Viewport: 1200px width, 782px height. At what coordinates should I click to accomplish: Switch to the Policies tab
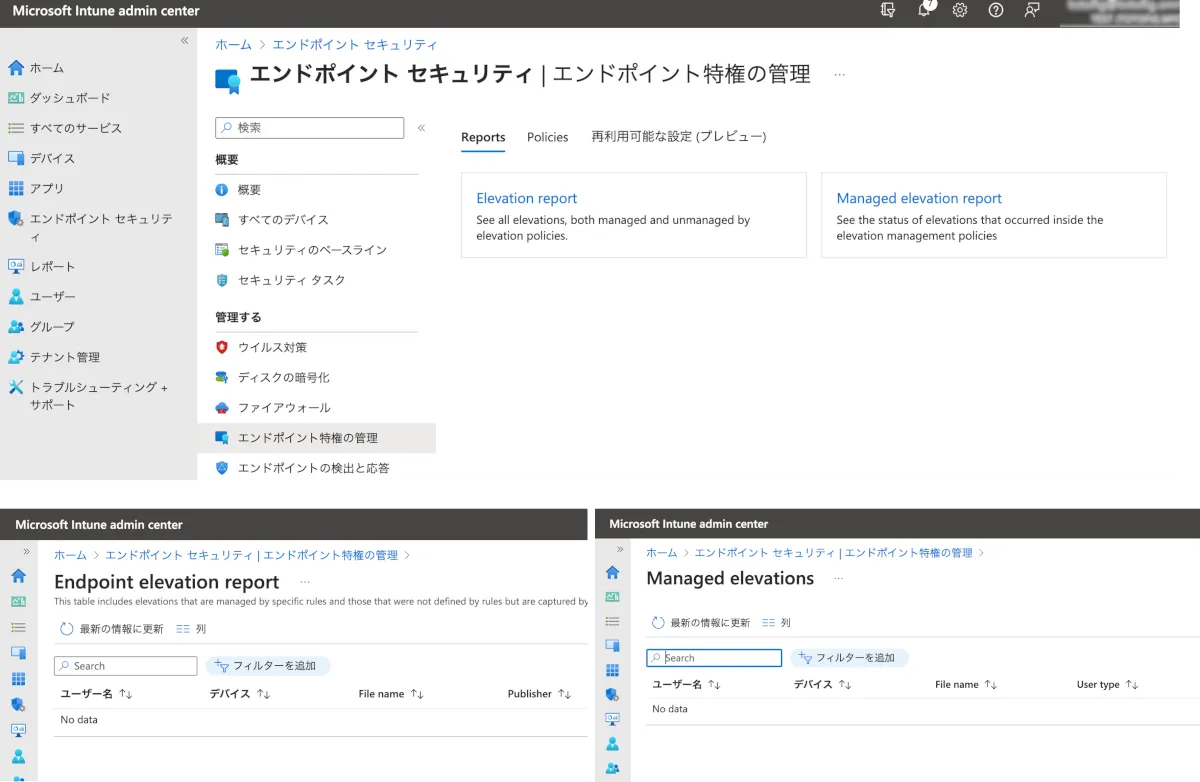[547, 137]
